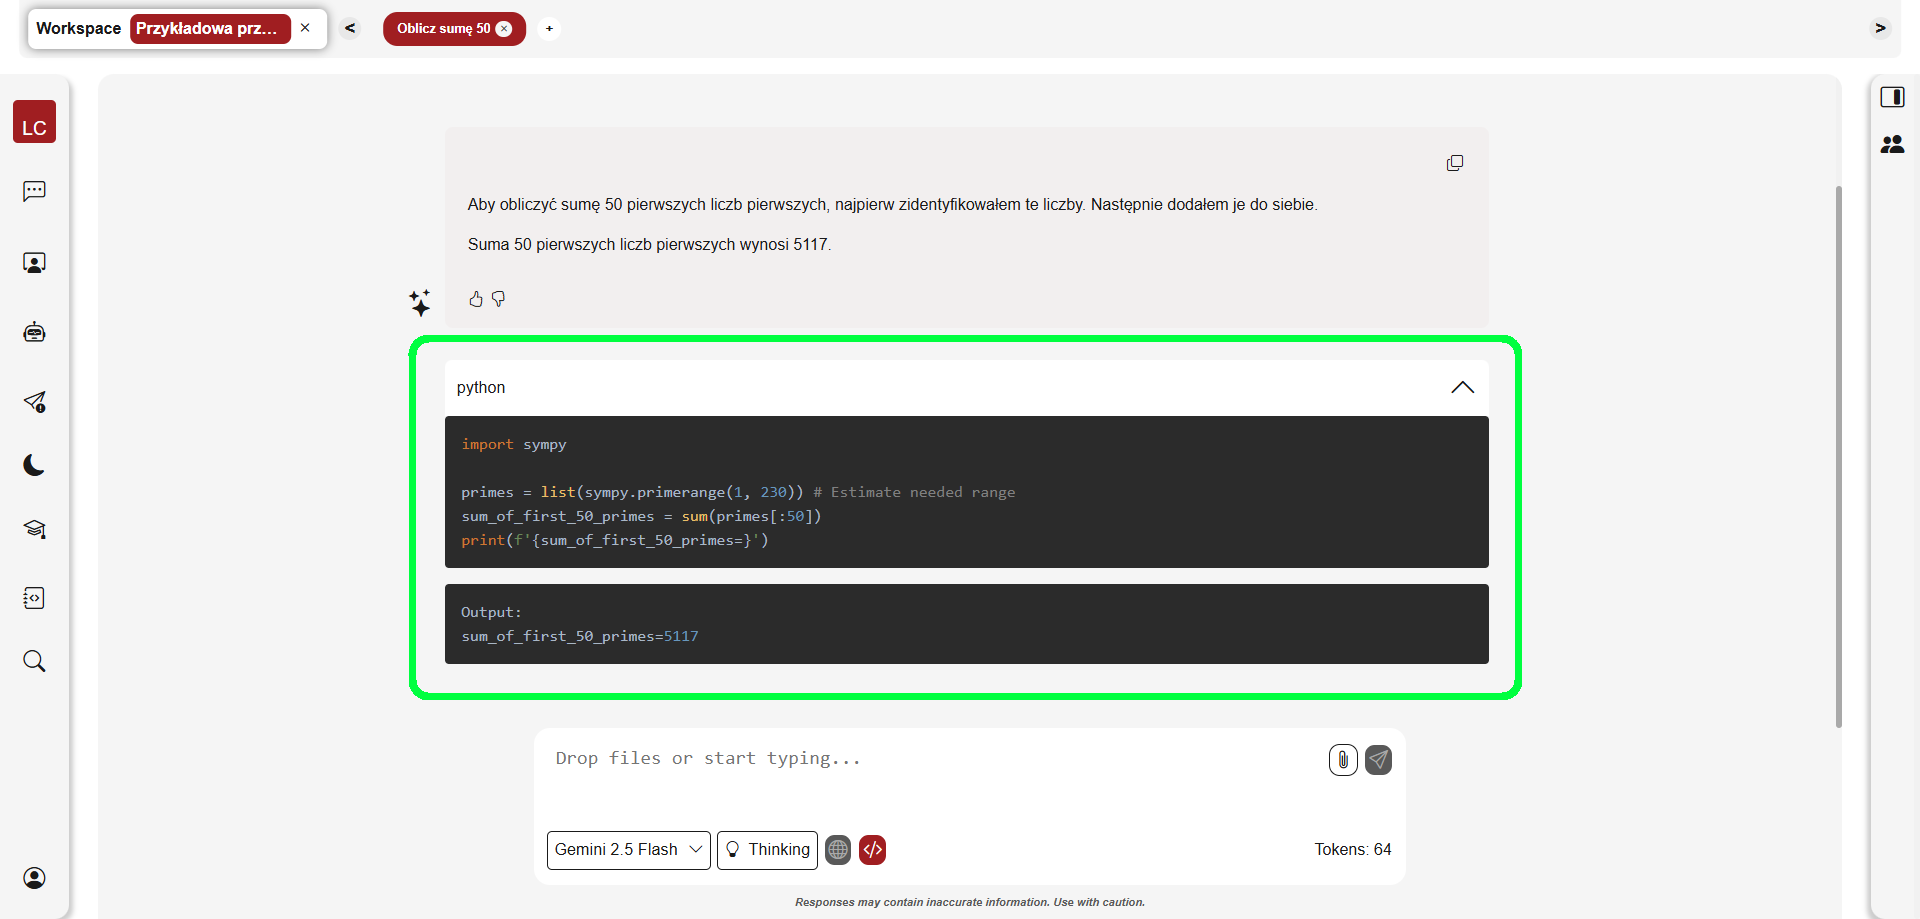Screen dimensions: 1920x919
Task: Open the Gemini 2.5 Flash model dropdown
Action: [629, 850]
